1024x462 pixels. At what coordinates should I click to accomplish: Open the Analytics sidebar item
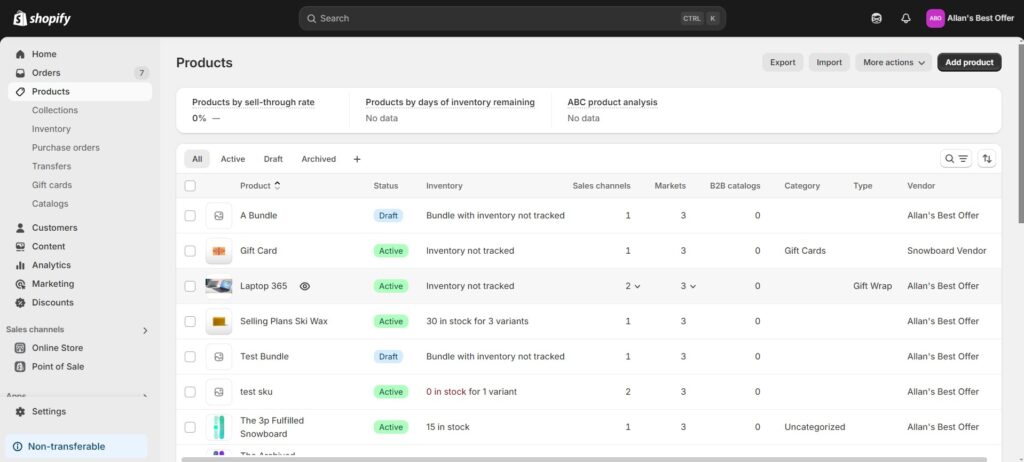(51, 265)
